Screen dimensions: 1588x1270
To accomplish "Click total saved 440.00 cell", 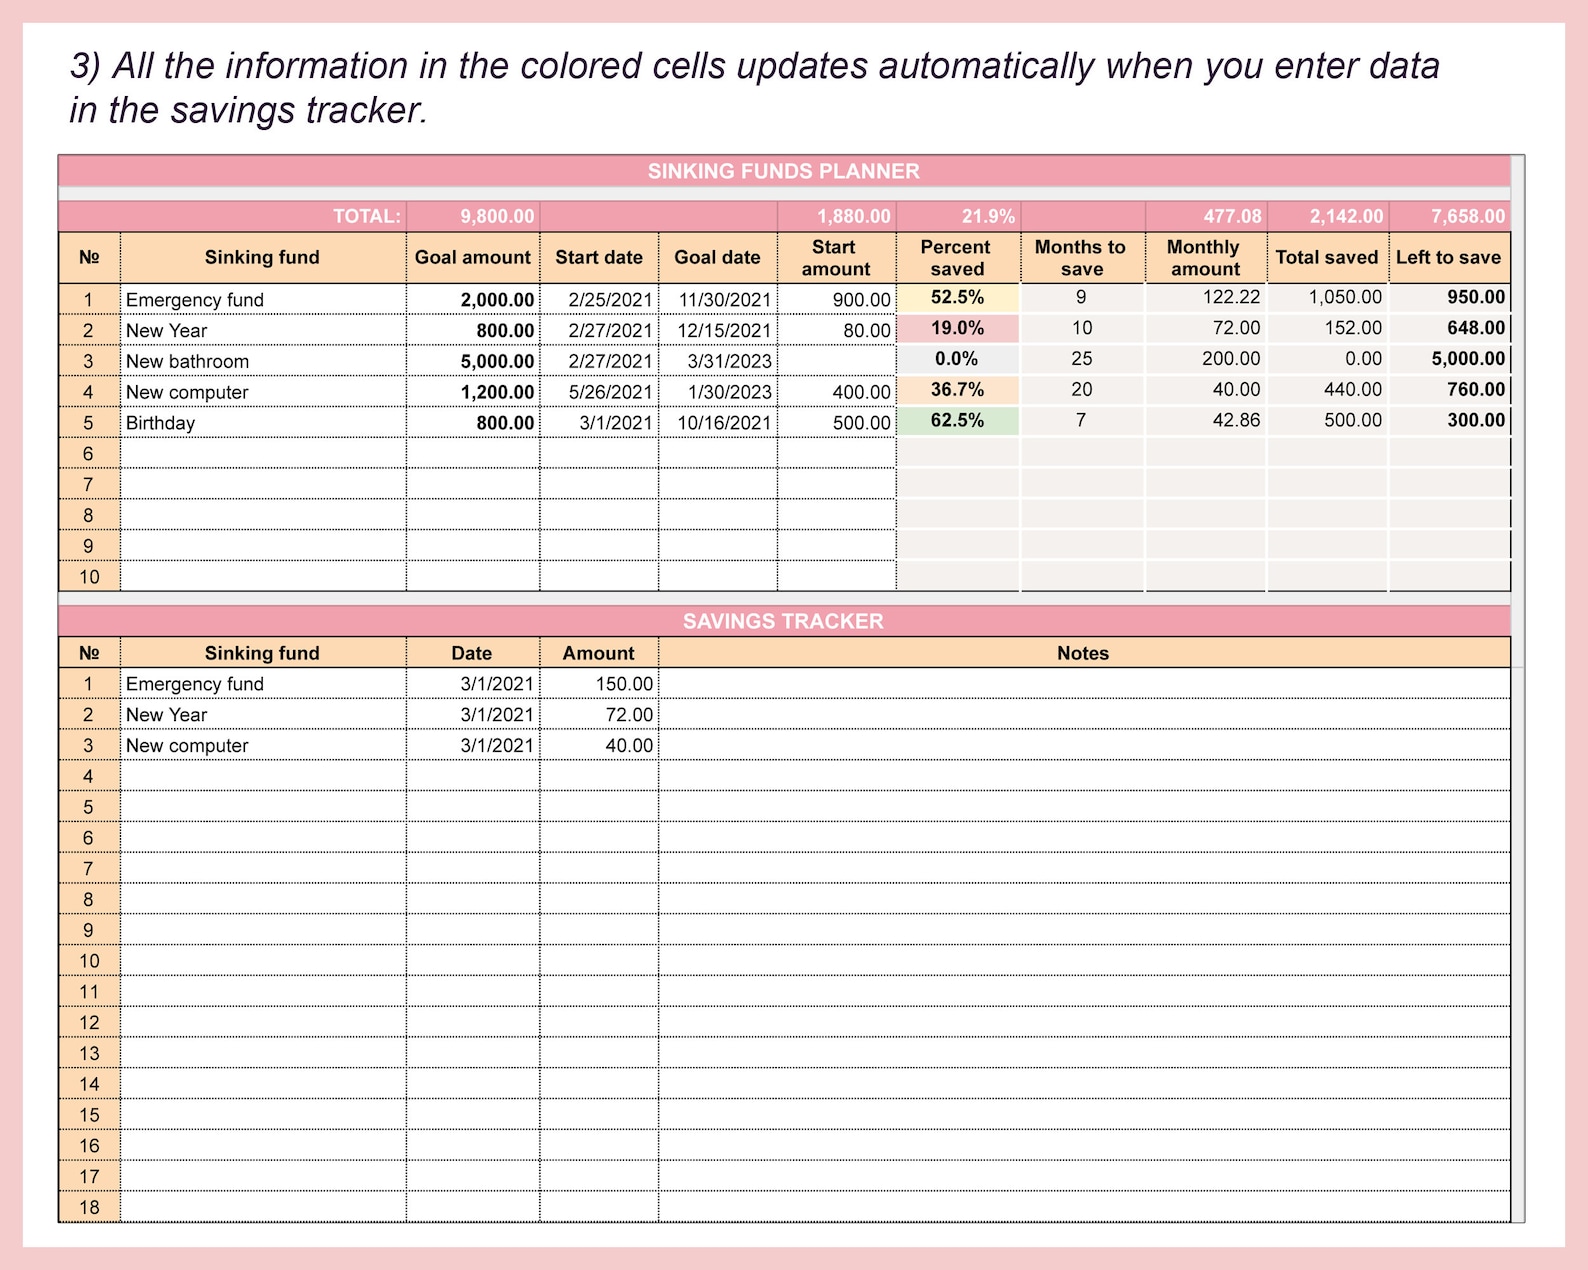I will tap(1328, 389).
